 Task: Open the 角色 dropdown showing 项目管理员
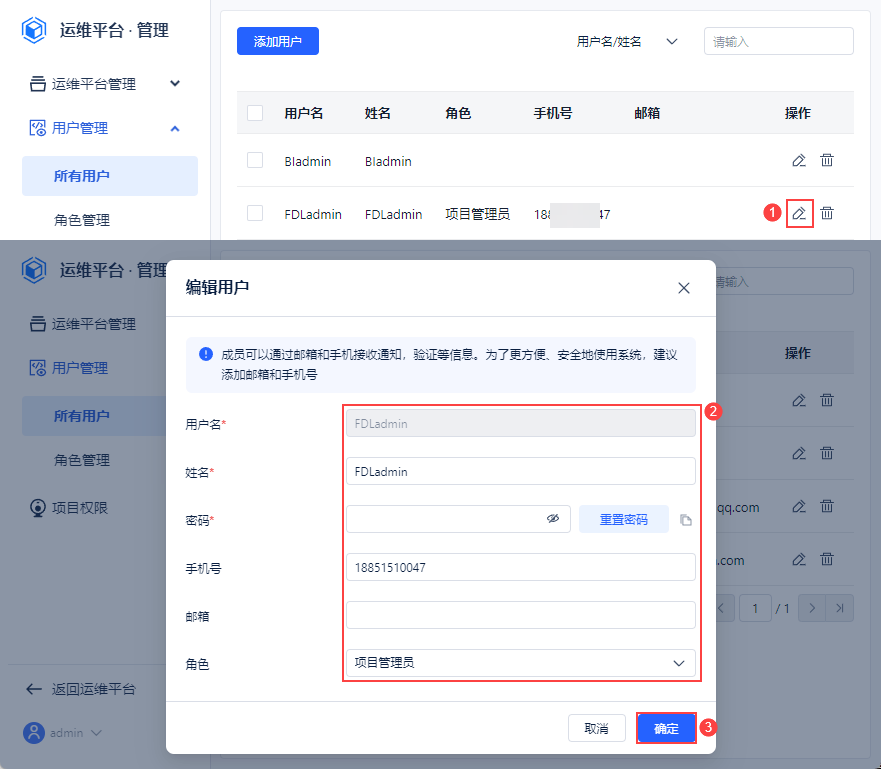(521, 663)
